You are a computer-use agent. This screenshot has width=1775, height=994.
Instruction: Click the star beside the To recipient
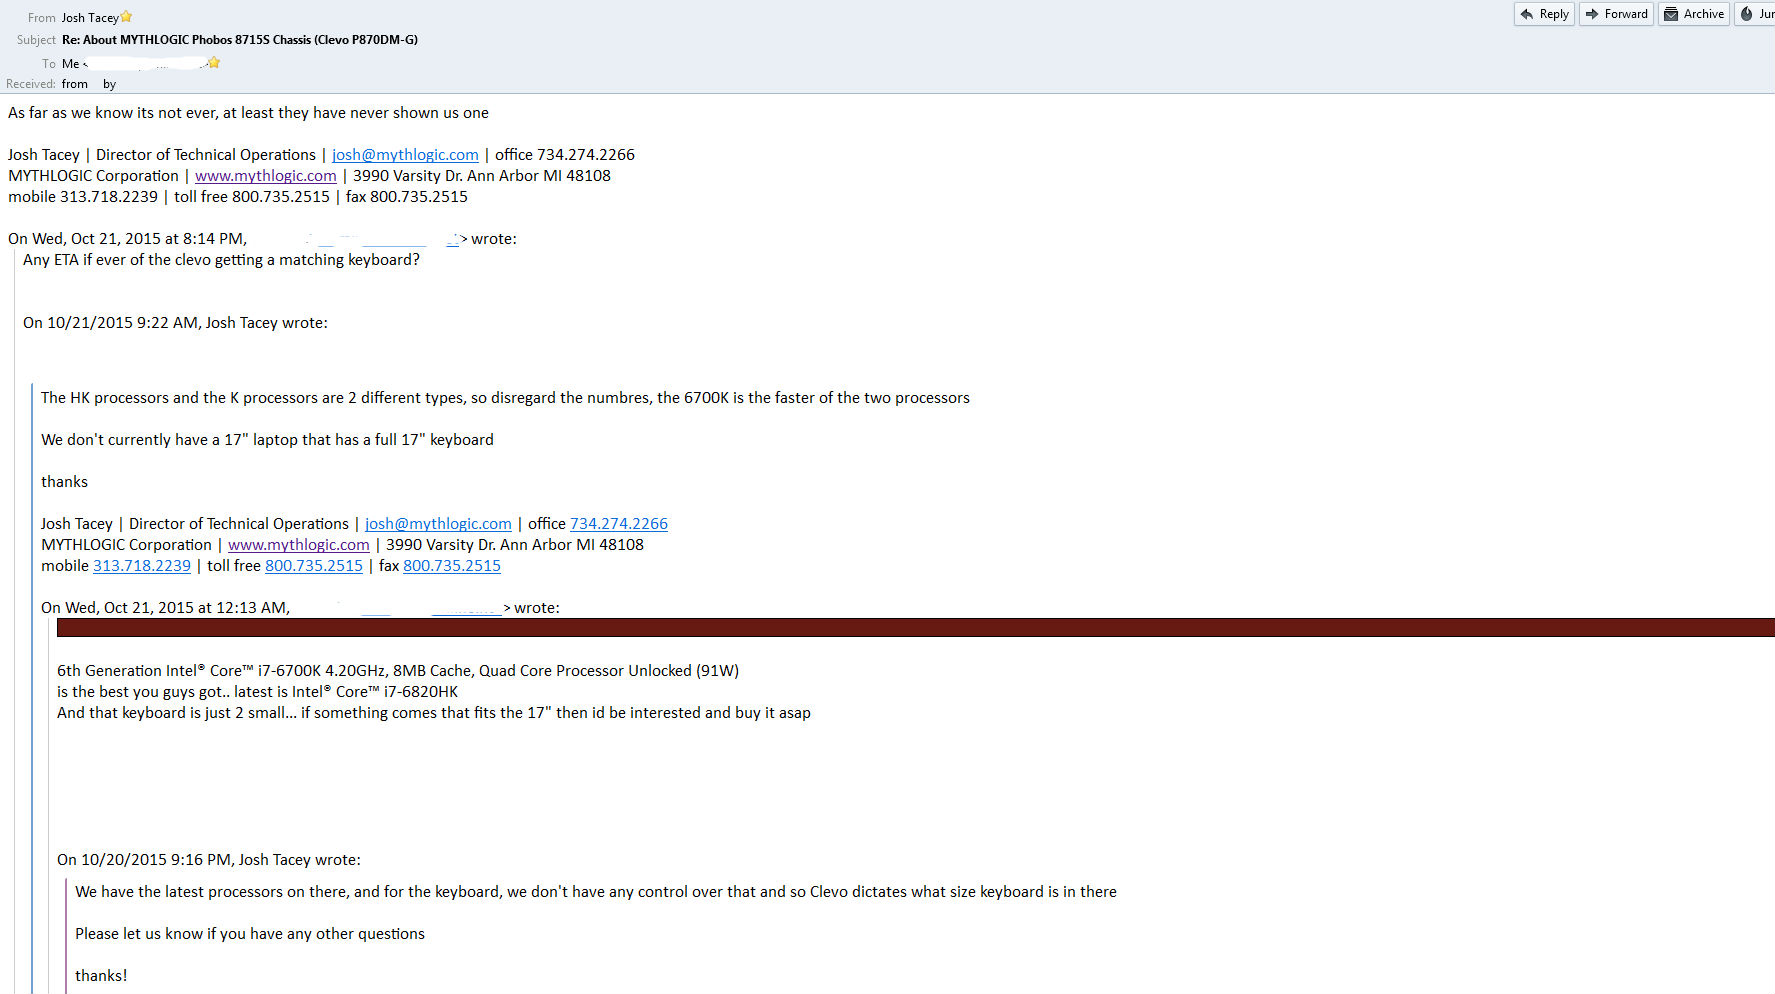point(214,62)
